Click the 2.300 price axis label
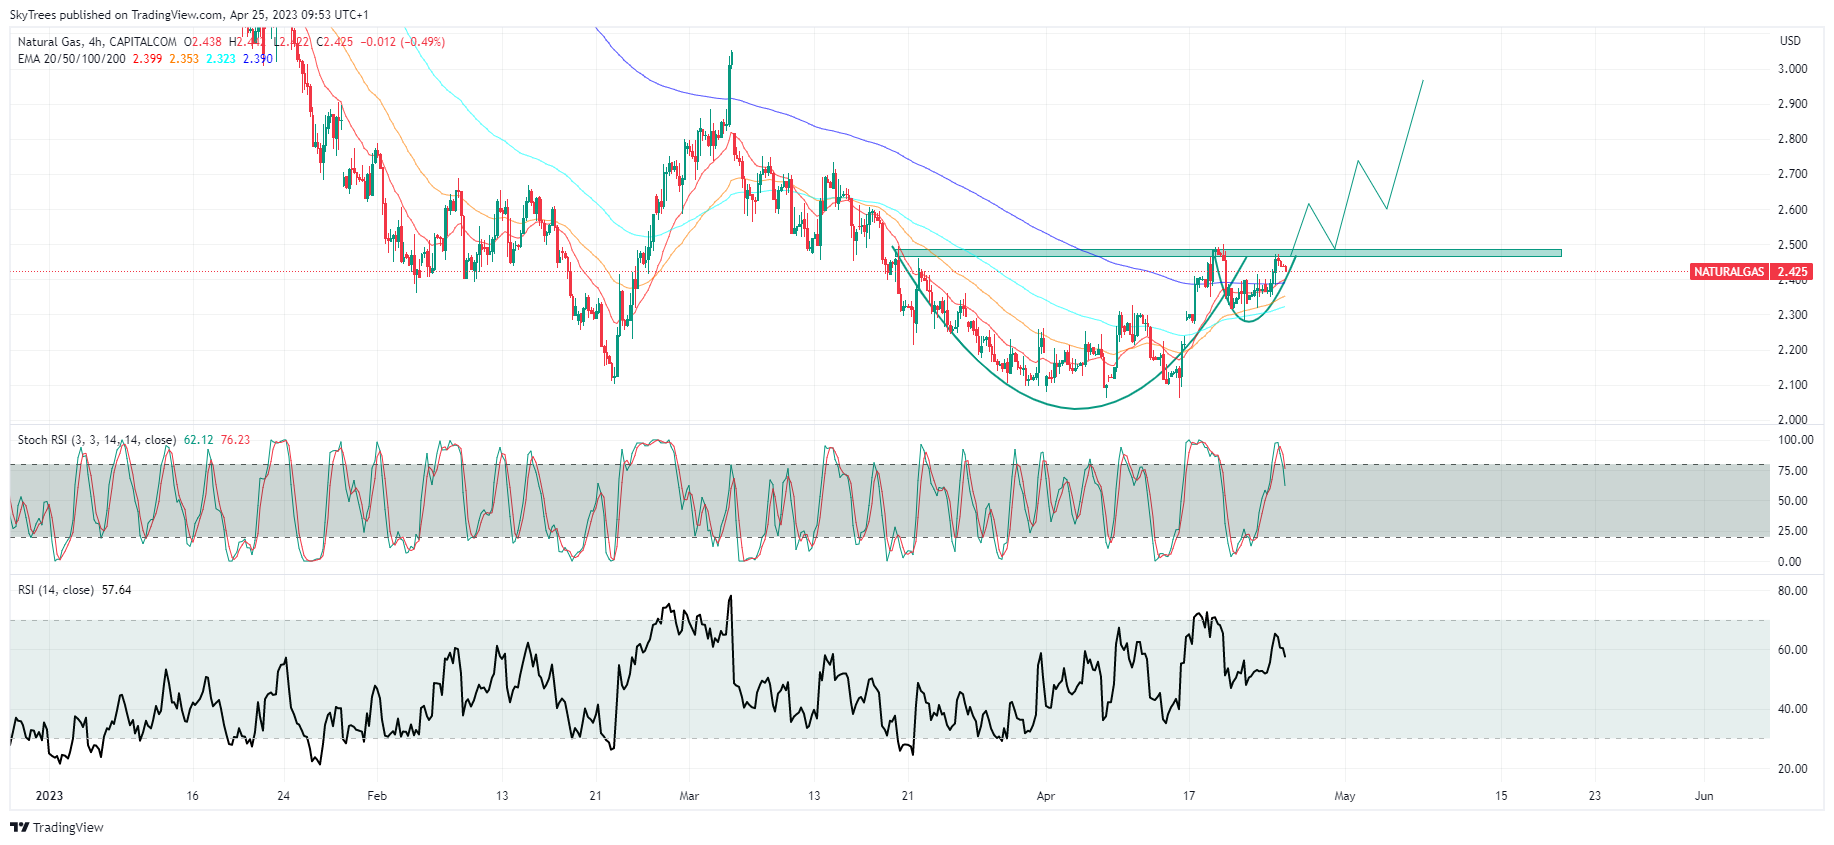Viewport: 1834px width, 845px height. click(x=1792, y=315)
